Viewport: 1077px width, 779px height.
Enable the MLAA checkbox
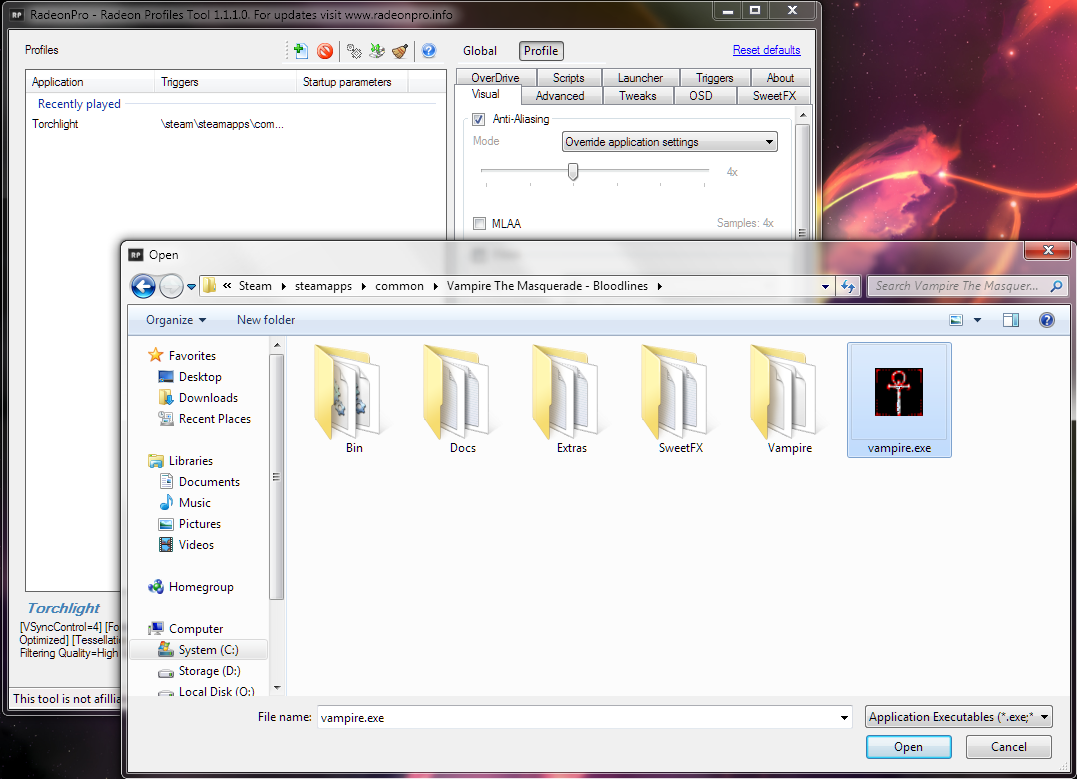[479, 223]
